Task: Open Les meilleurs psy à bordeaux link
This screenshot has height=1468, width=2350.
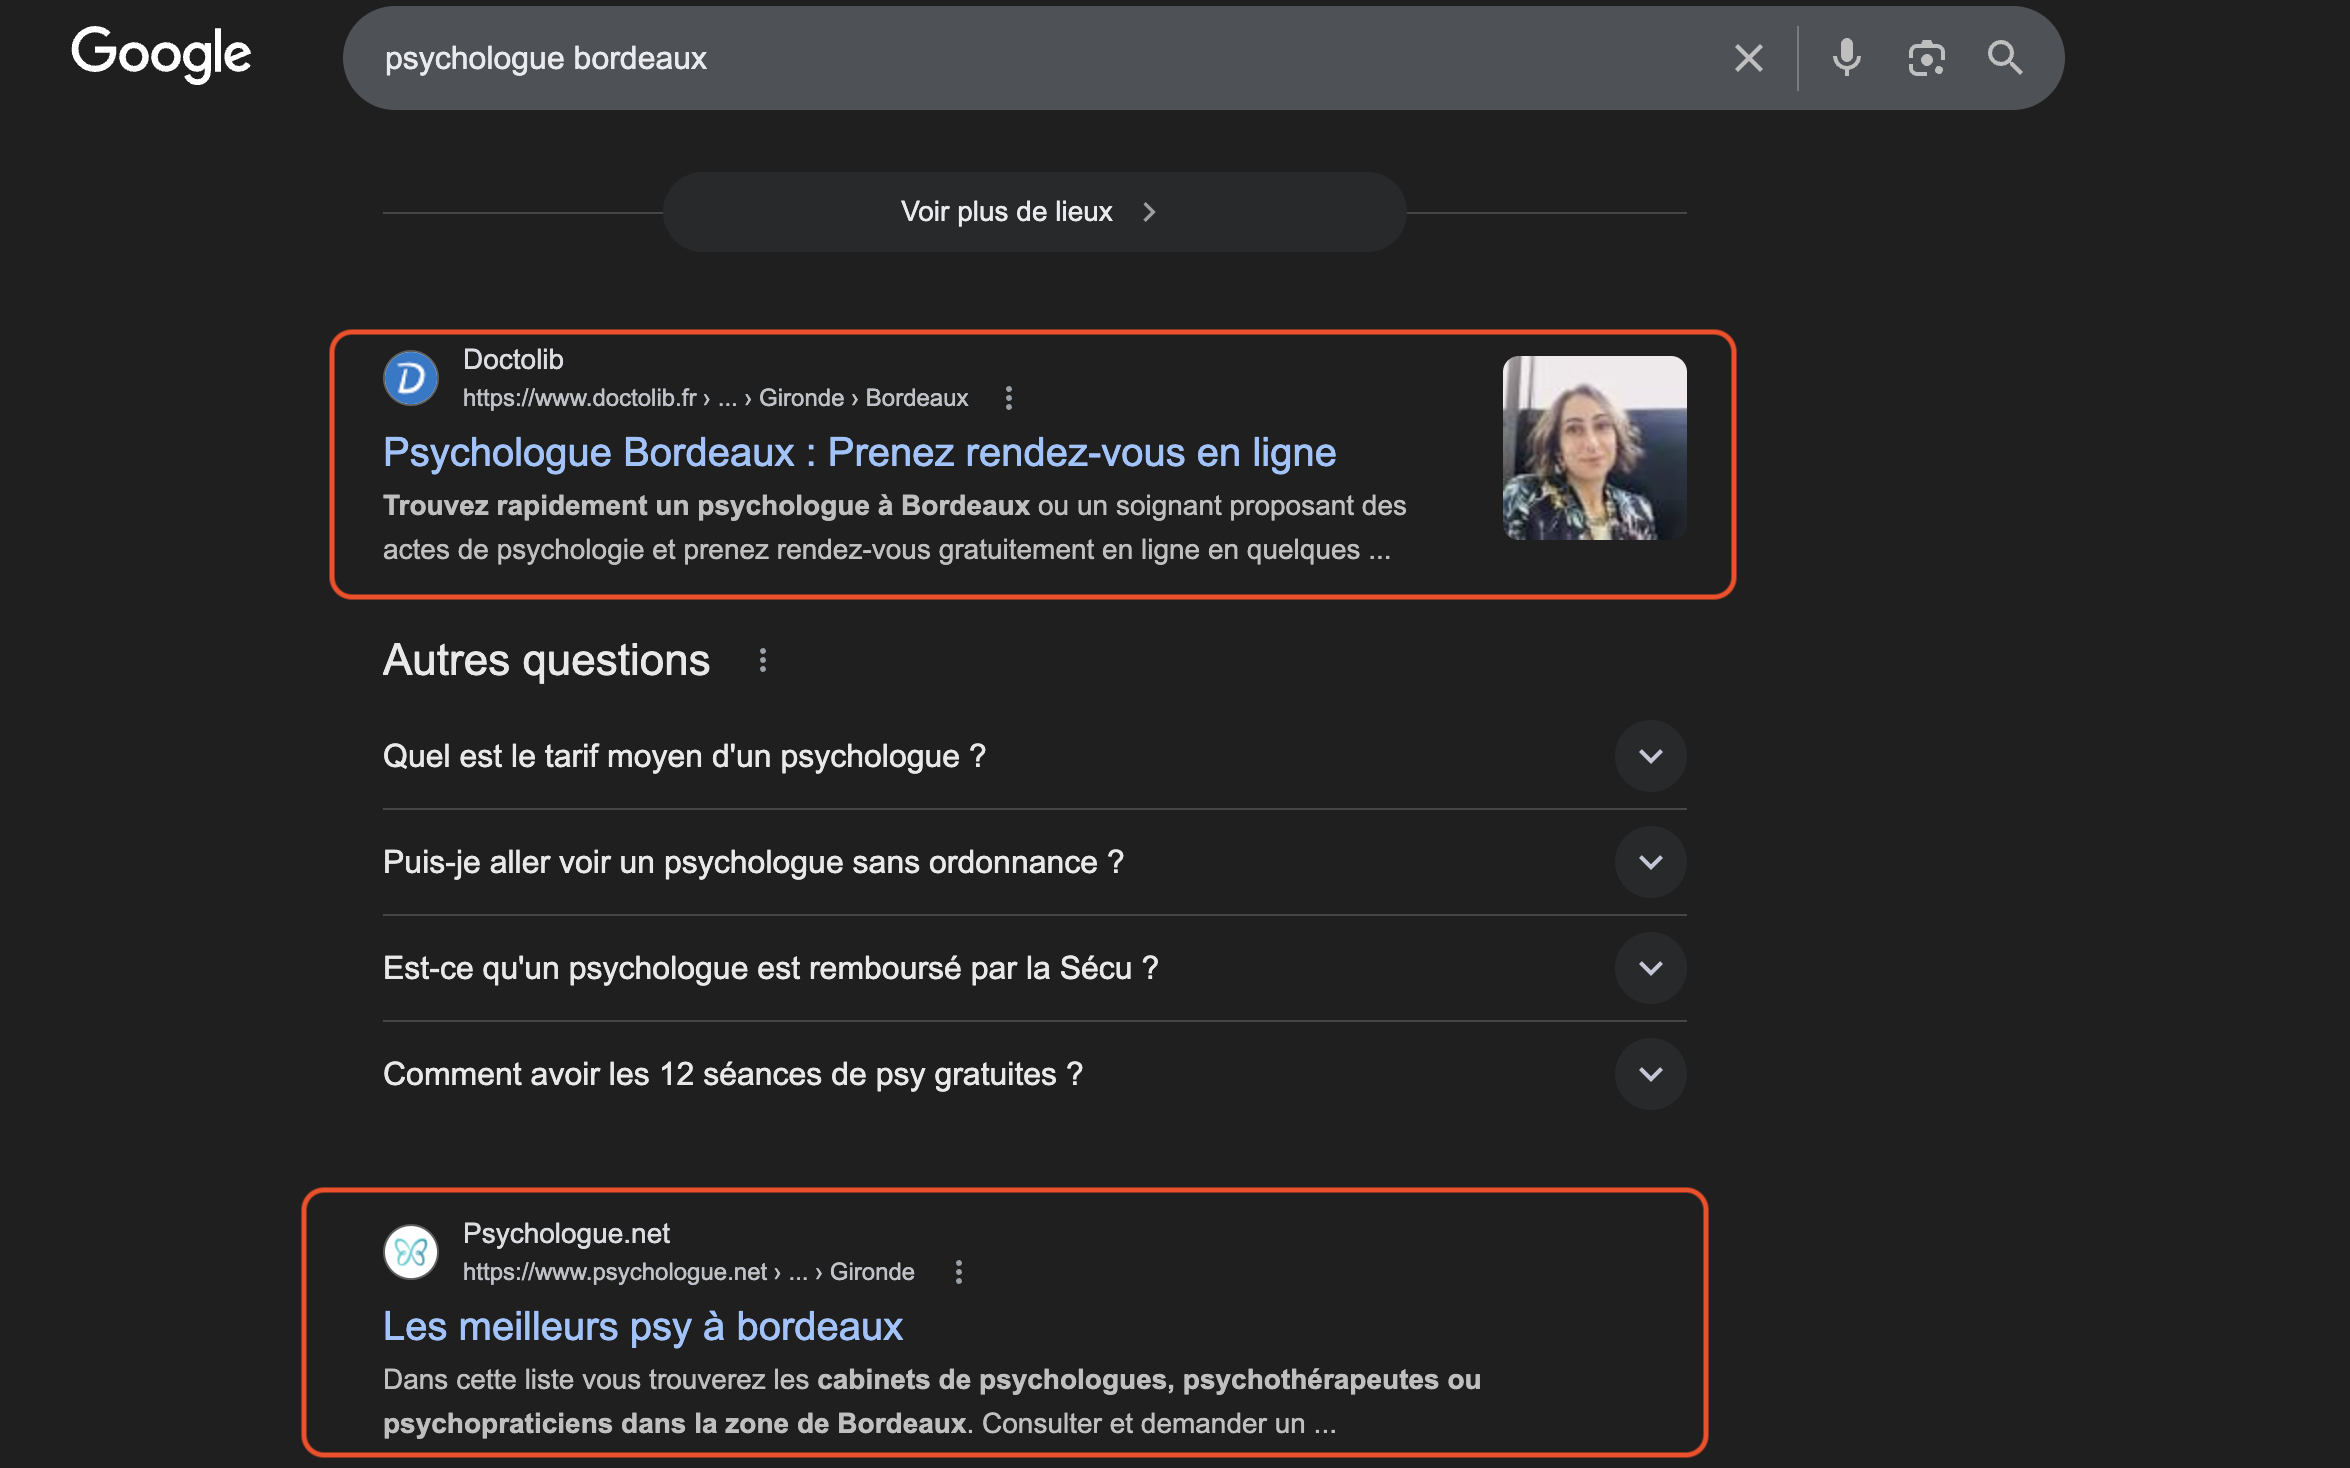Action: click(x=643, y=1327)
